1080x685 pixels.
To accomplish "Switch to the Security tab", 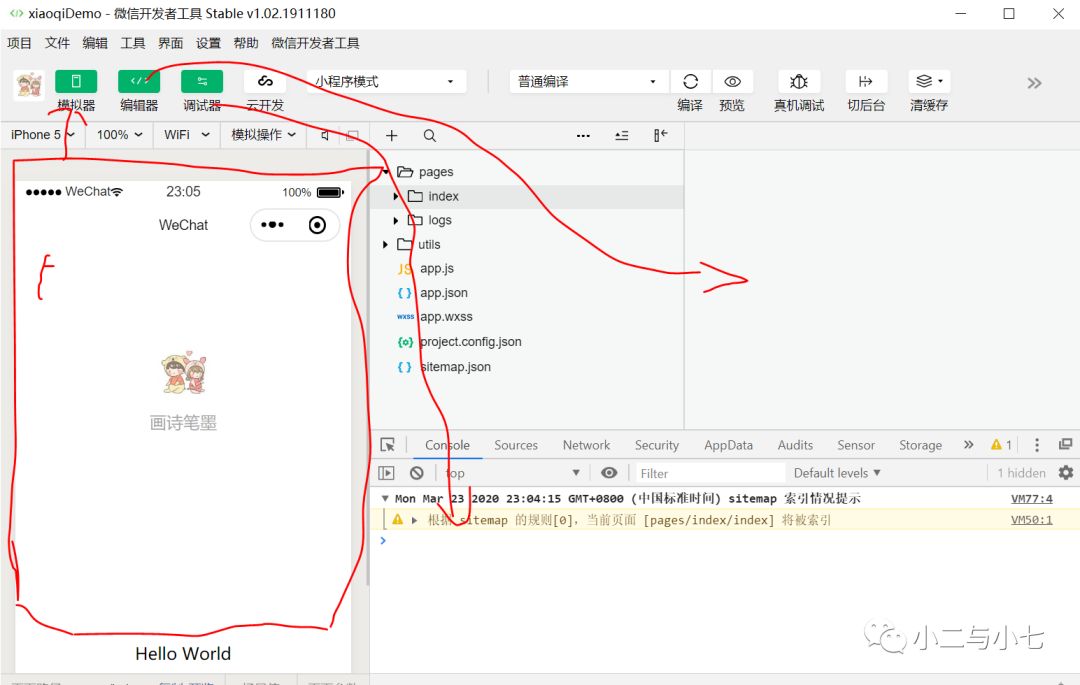I will [x=657, y=445].
